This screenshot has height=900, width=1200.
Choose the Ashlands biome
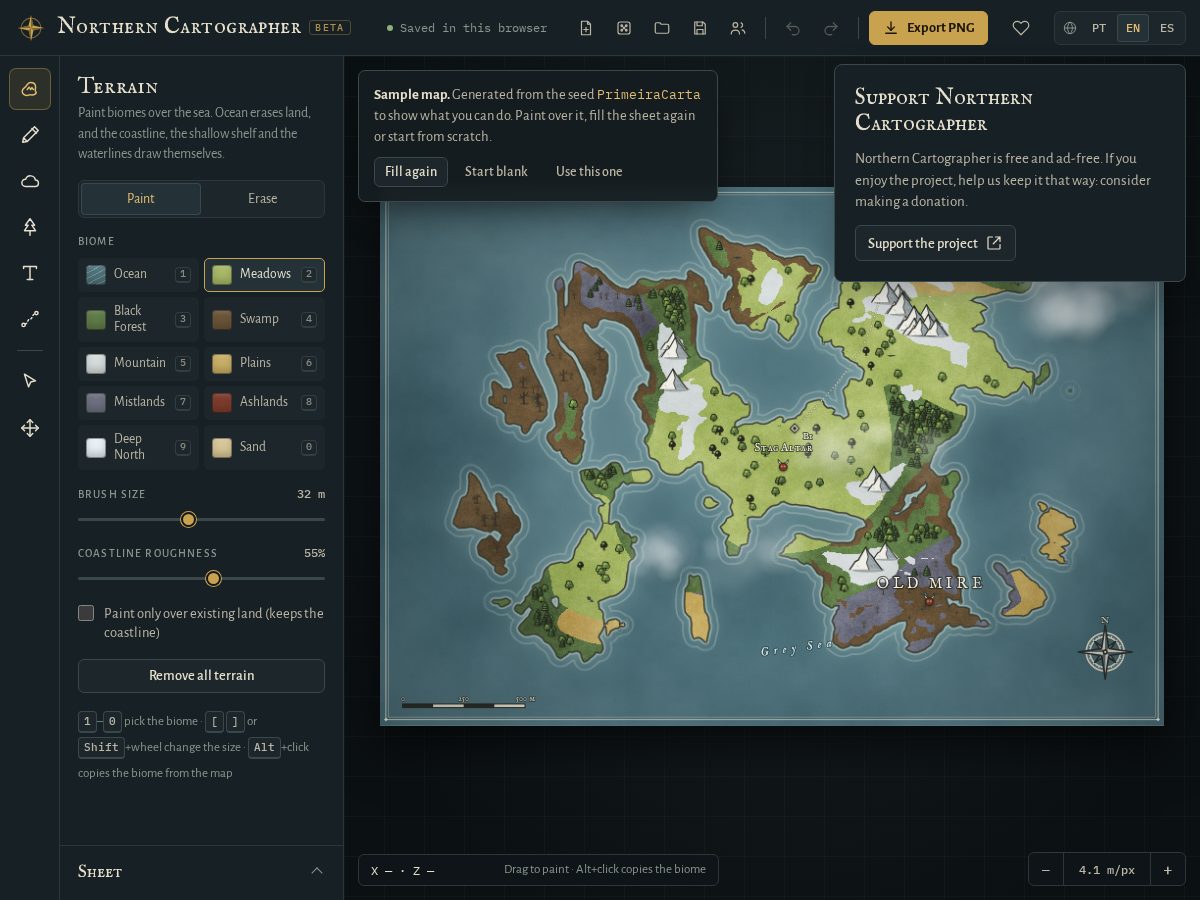point(264,402)
